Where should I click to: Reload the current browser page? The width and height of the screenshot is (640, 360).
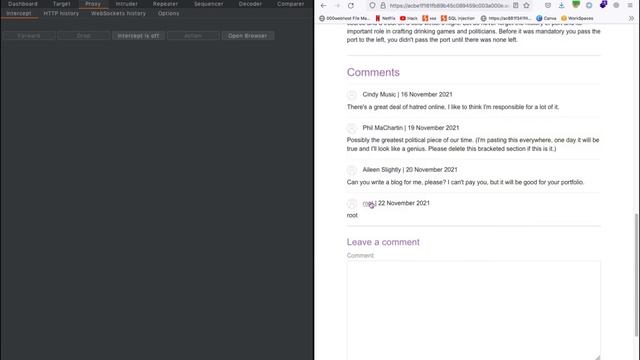351,6
